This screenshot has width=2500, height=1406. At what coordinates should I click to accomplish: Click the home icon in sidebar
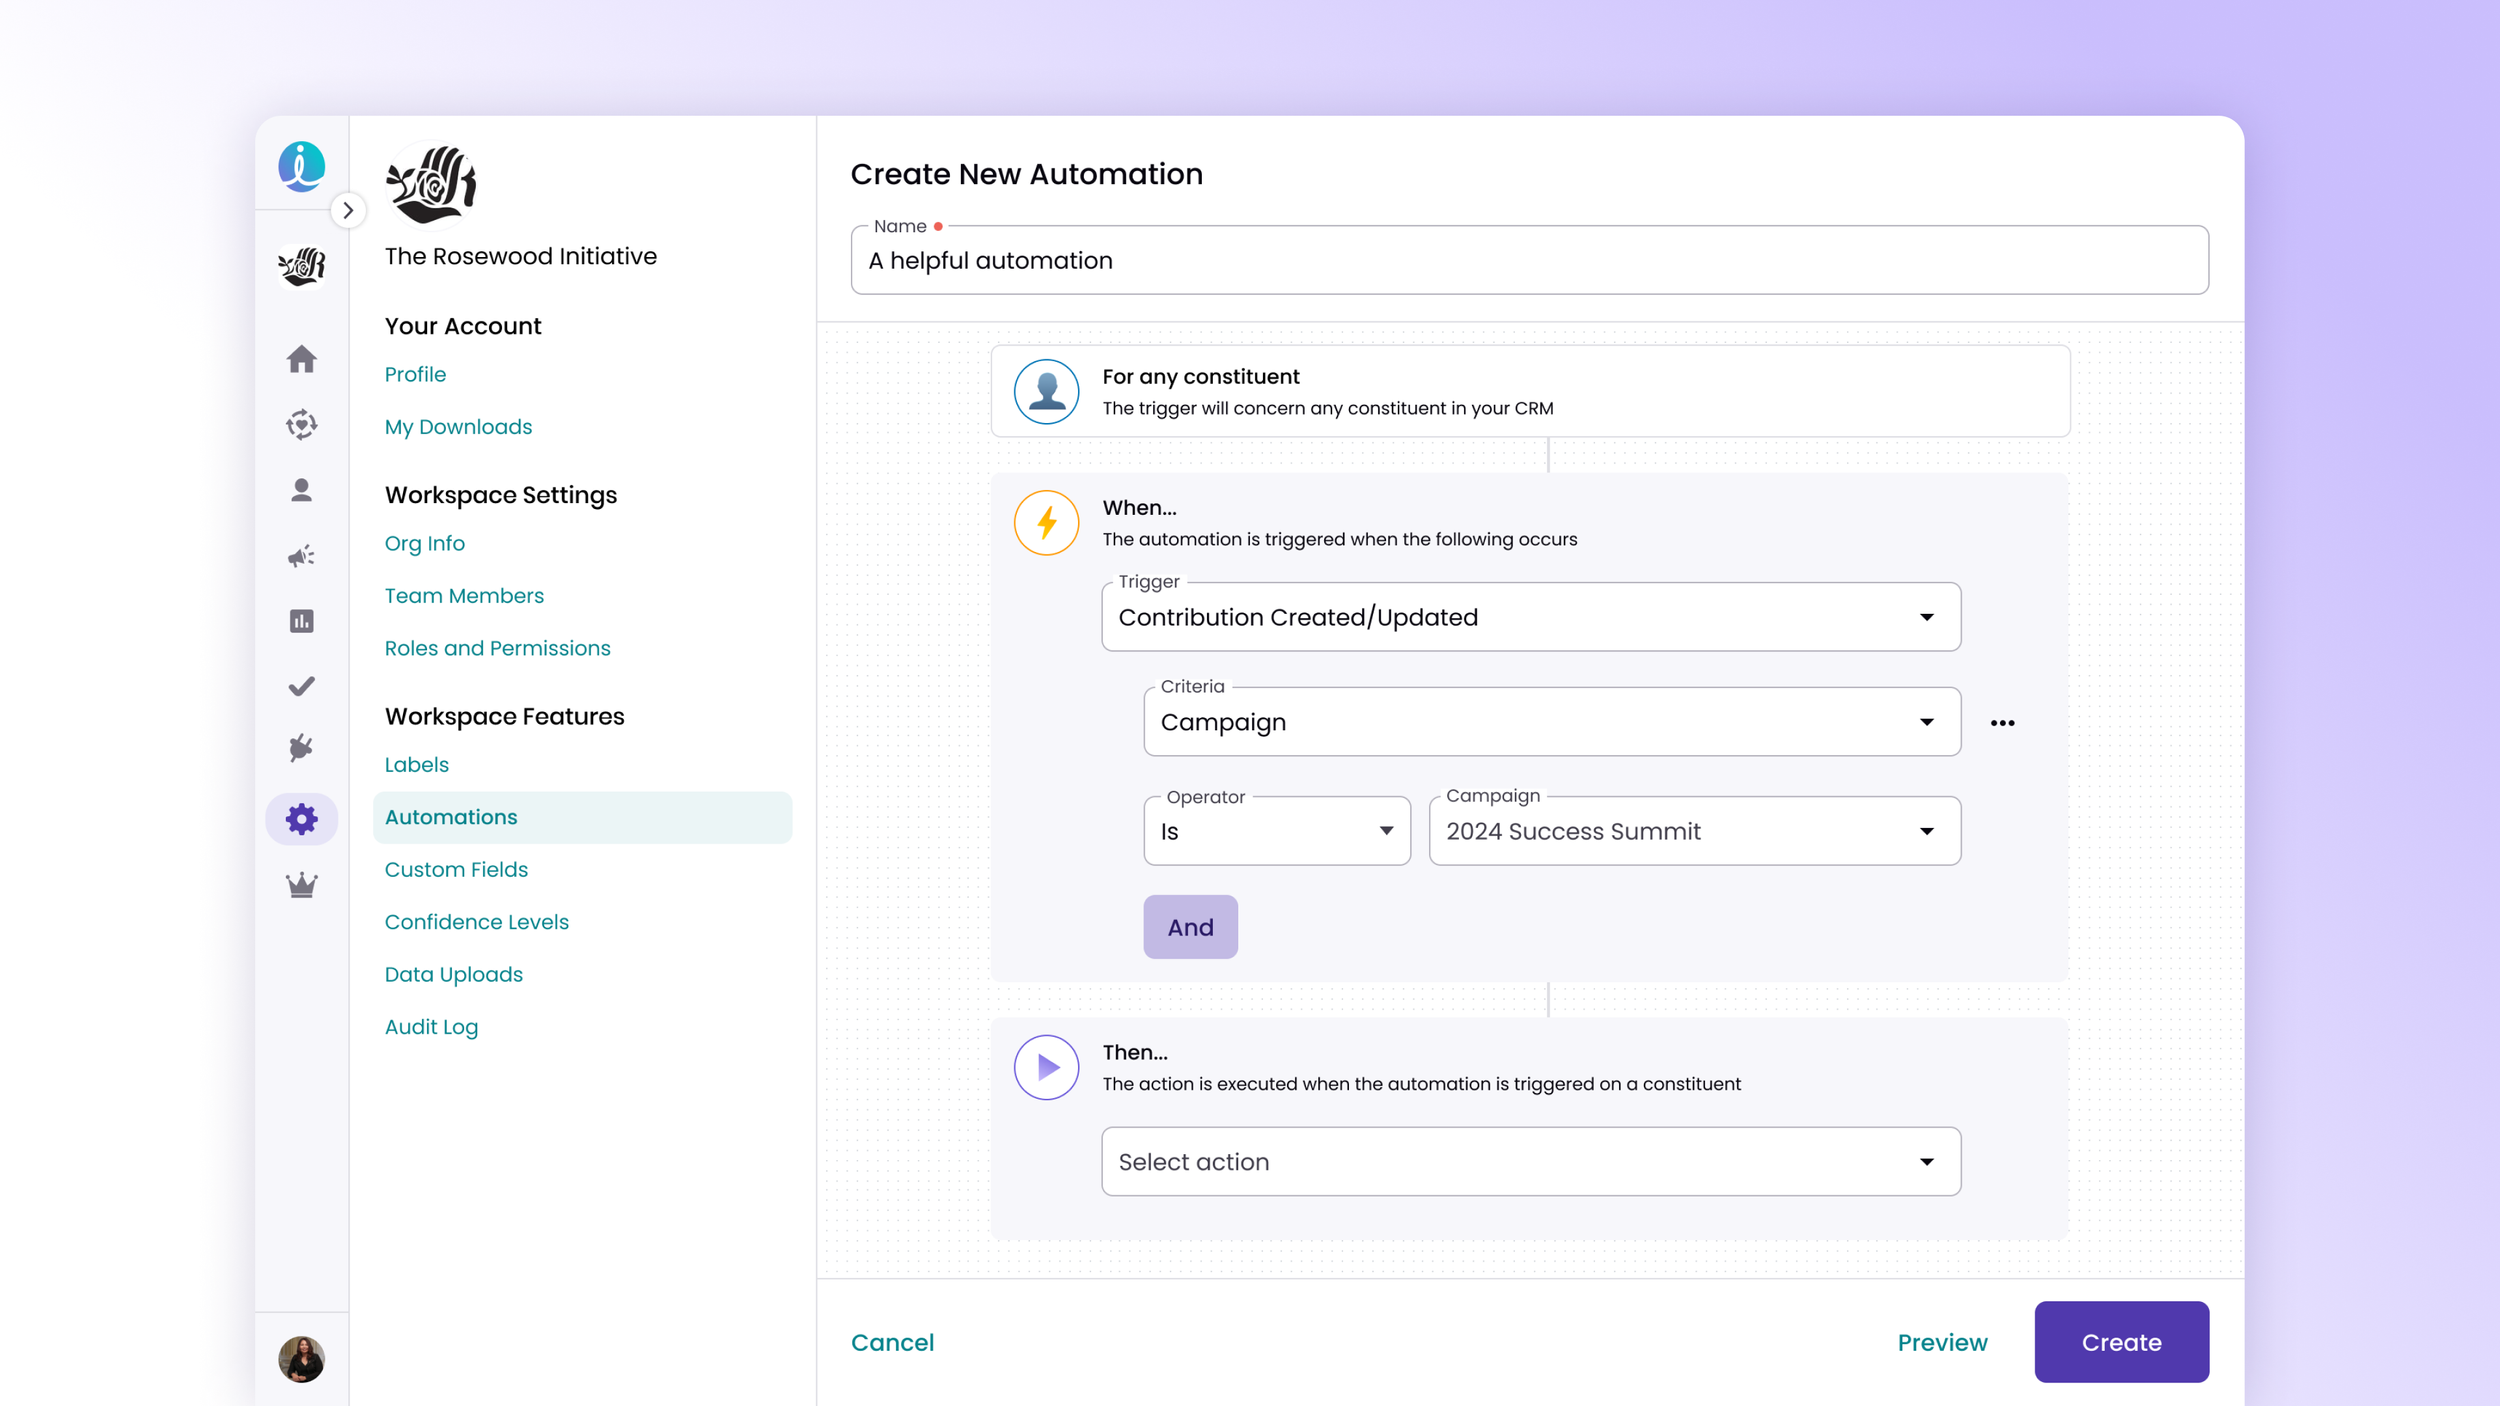point(301,359)
